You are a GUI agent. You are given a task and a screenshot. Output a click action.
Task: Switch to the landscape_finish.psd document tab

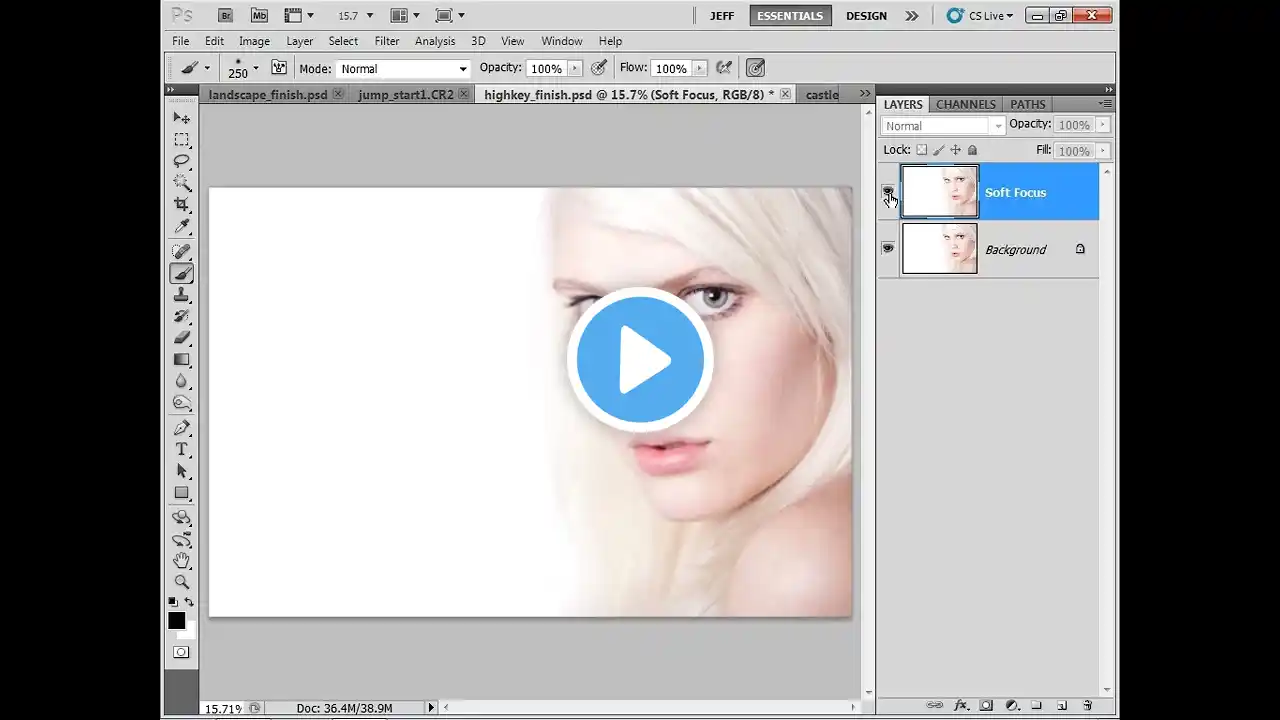click(x=268, y=95)
